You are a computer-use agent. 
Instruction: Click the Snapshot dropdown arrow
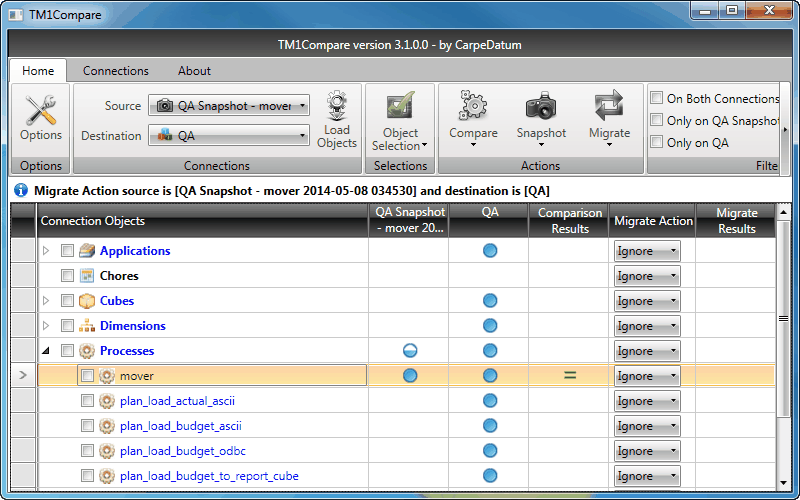click(x=541, y=145)
